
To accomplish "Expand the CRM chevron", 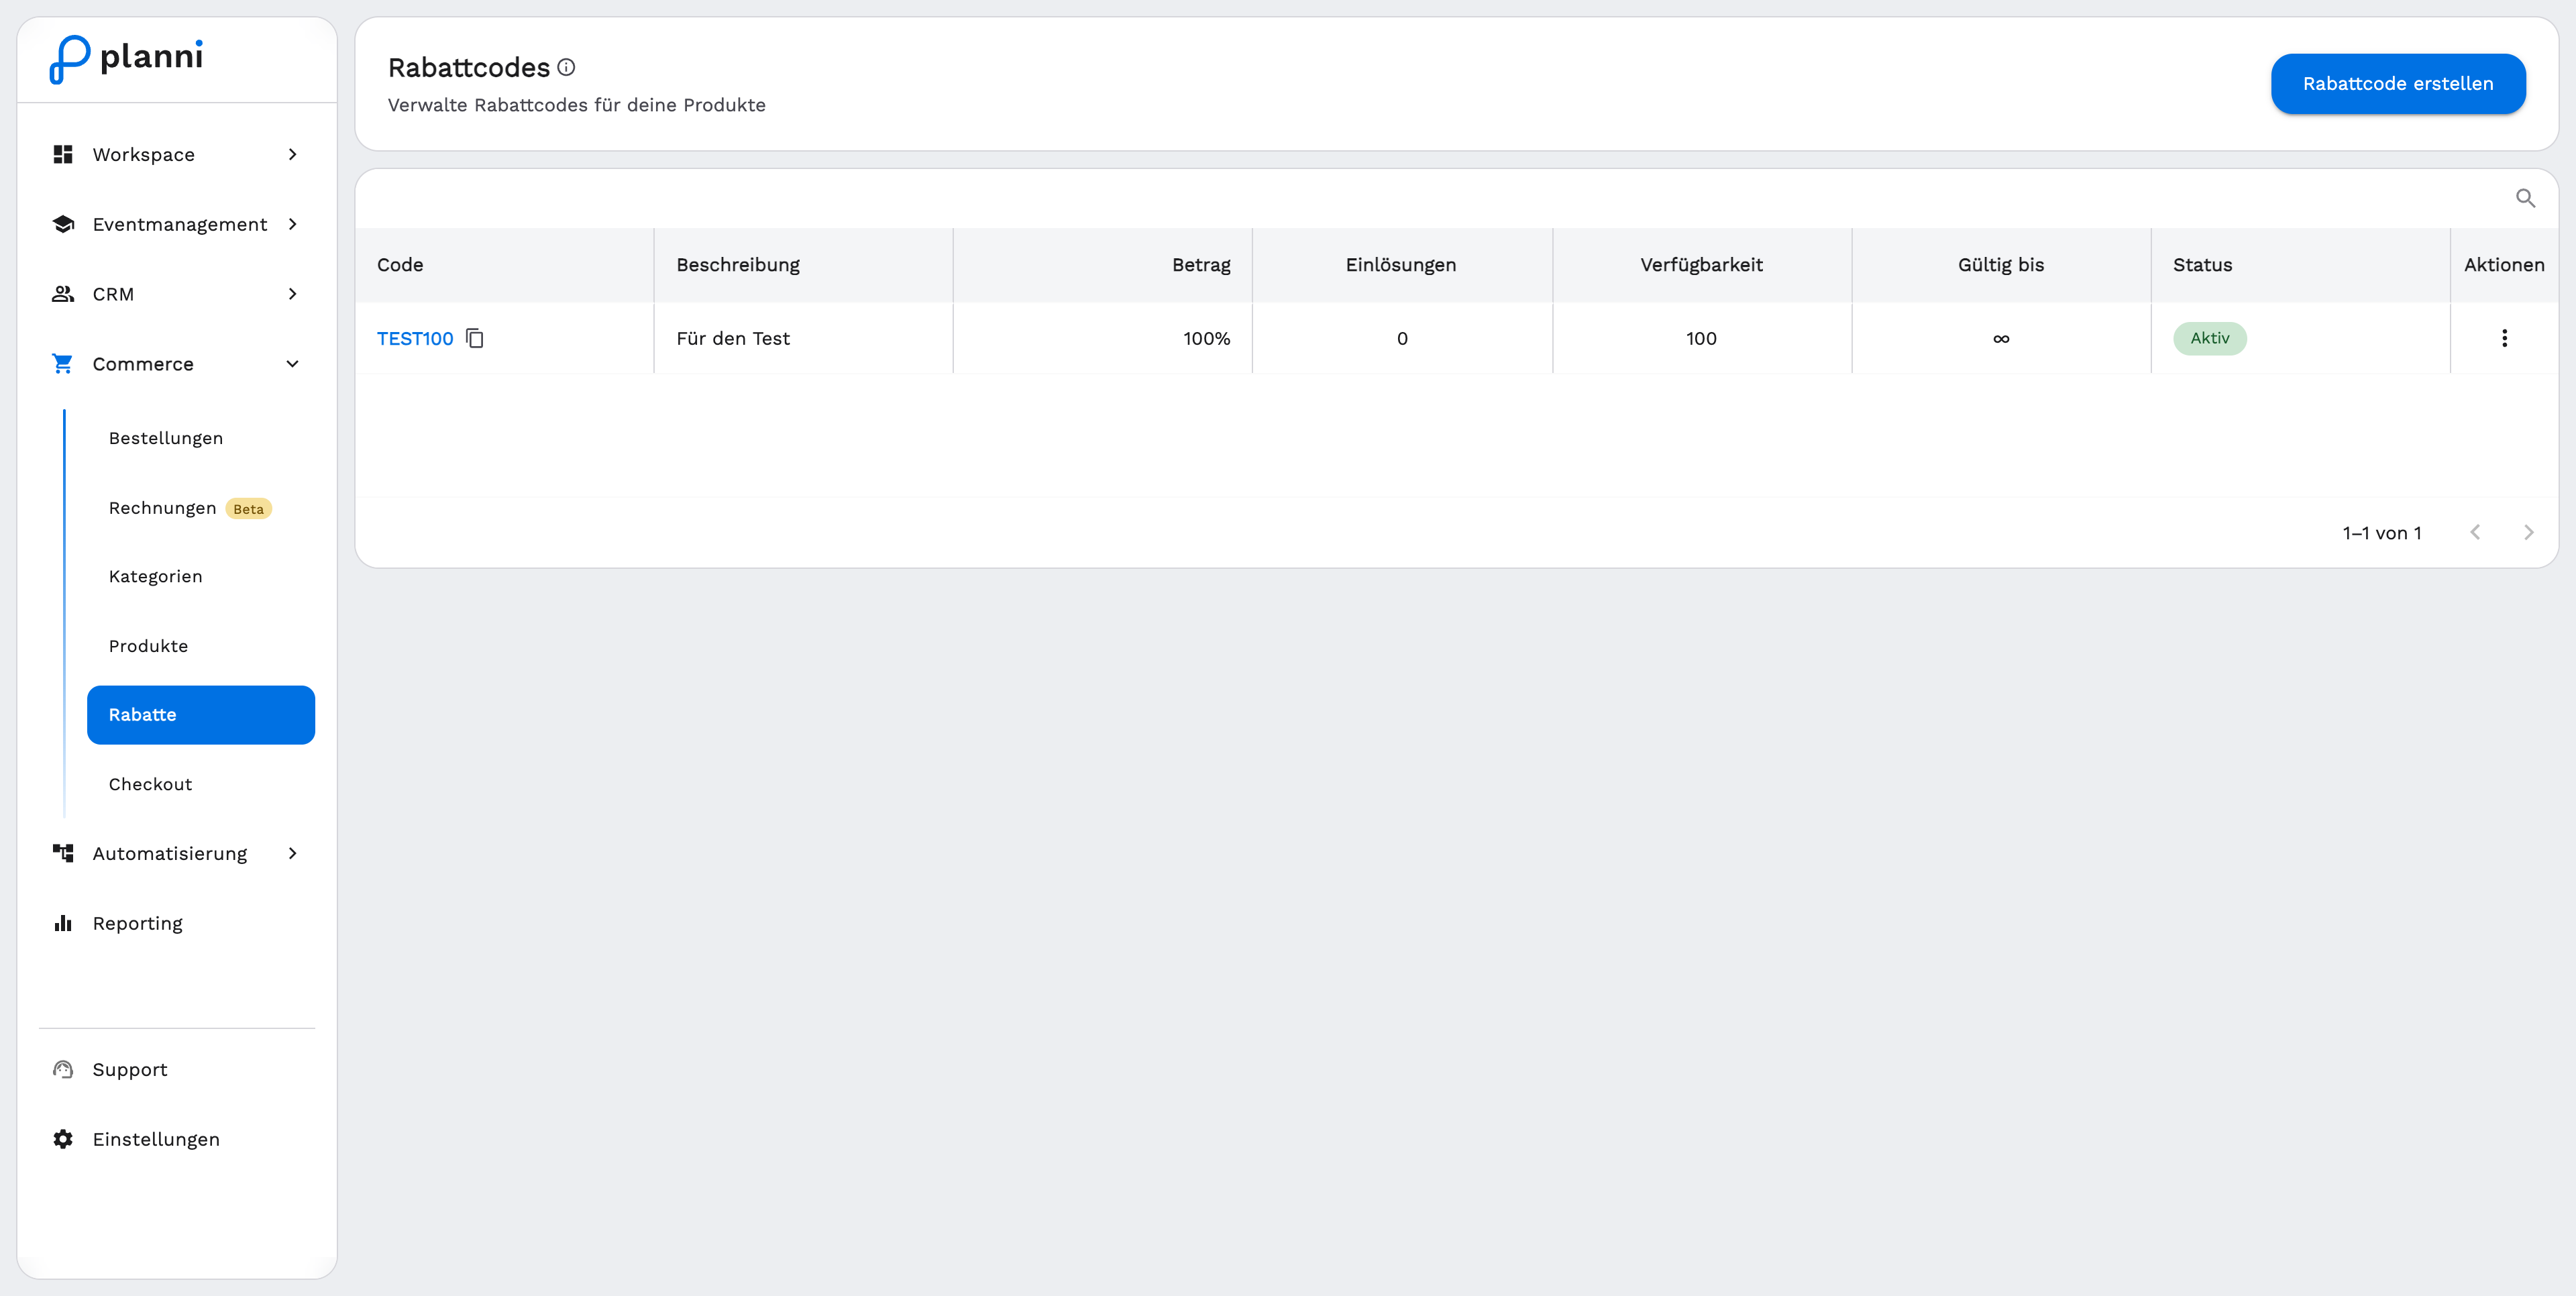I will tap(292, 294).
